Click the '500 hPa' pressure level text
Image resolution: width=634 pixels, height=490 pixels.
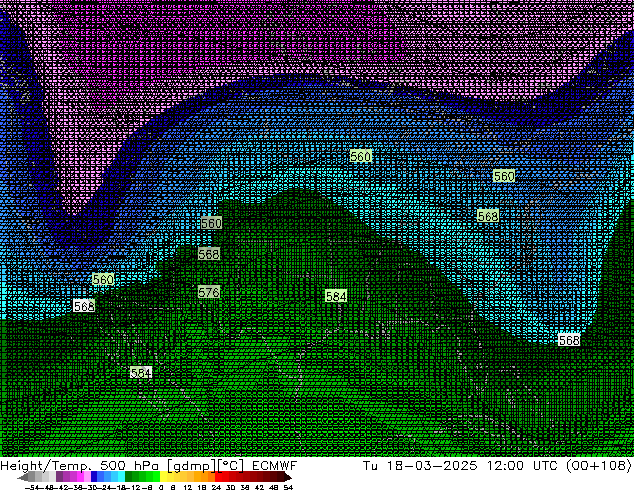[129, 465]
